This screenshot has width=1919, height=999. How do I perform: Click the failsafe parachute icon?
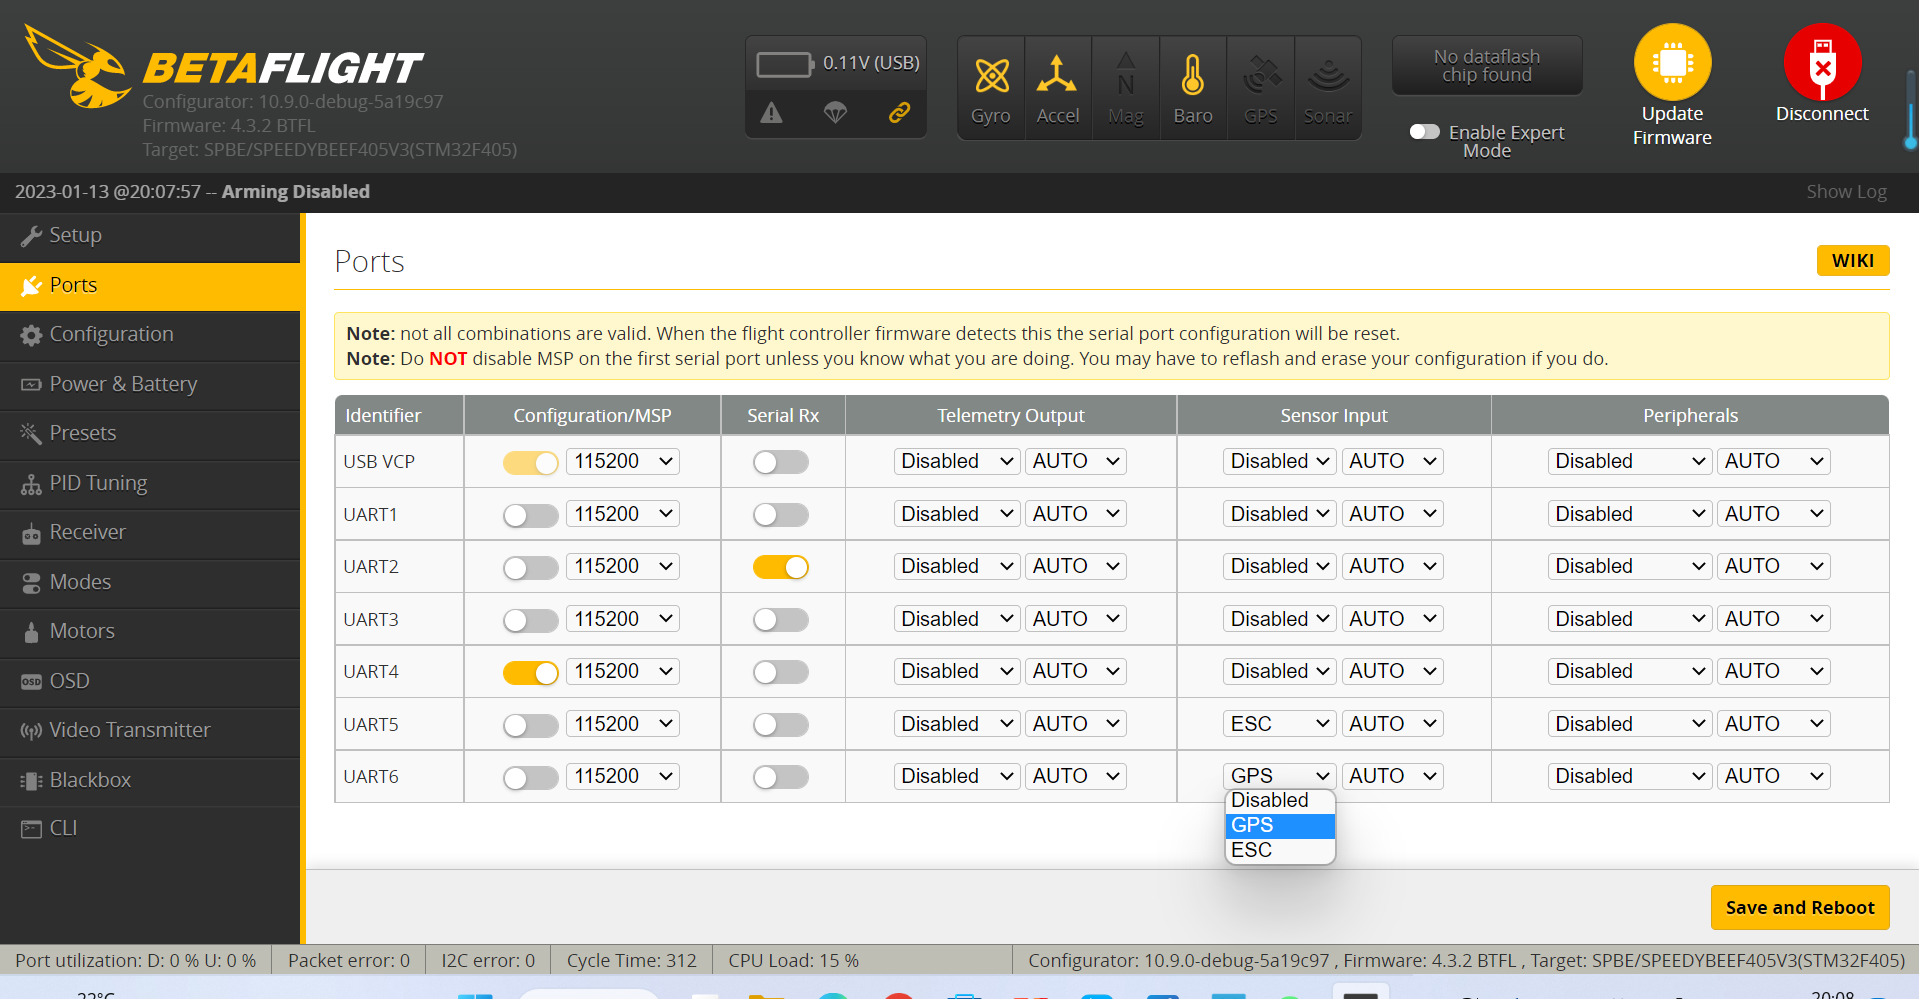835,113
